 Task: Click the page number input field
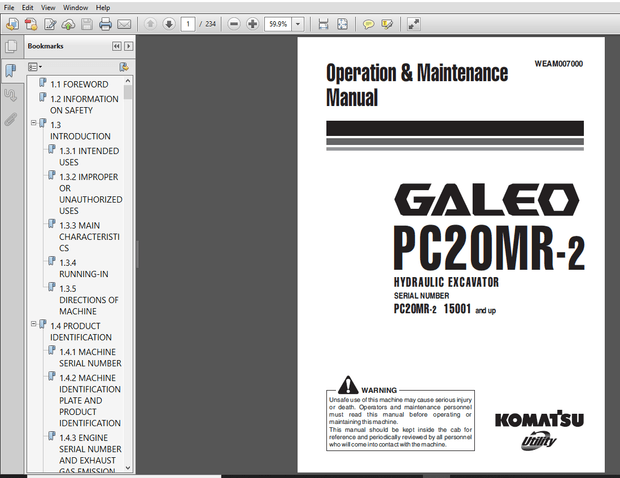point(188,24)
